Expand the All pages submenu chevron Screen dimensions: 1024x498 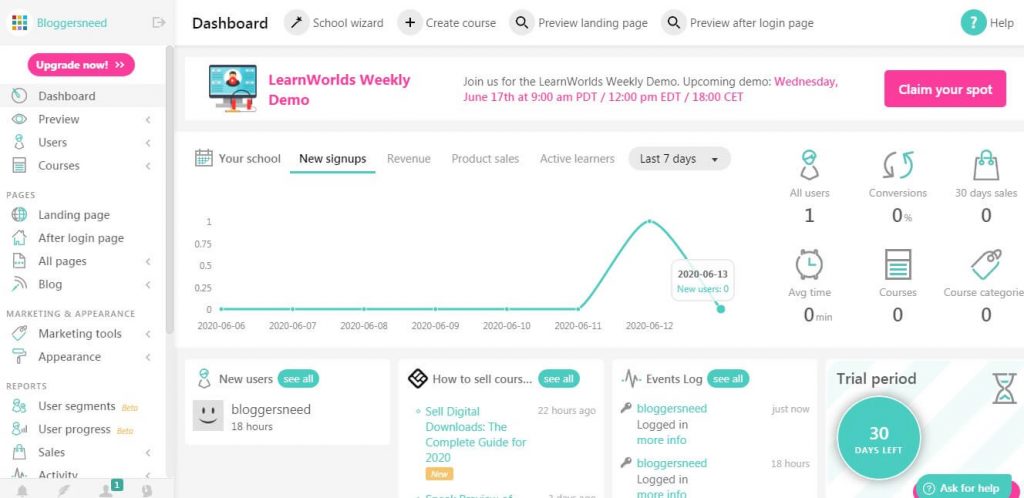click(x=148, y=261)
